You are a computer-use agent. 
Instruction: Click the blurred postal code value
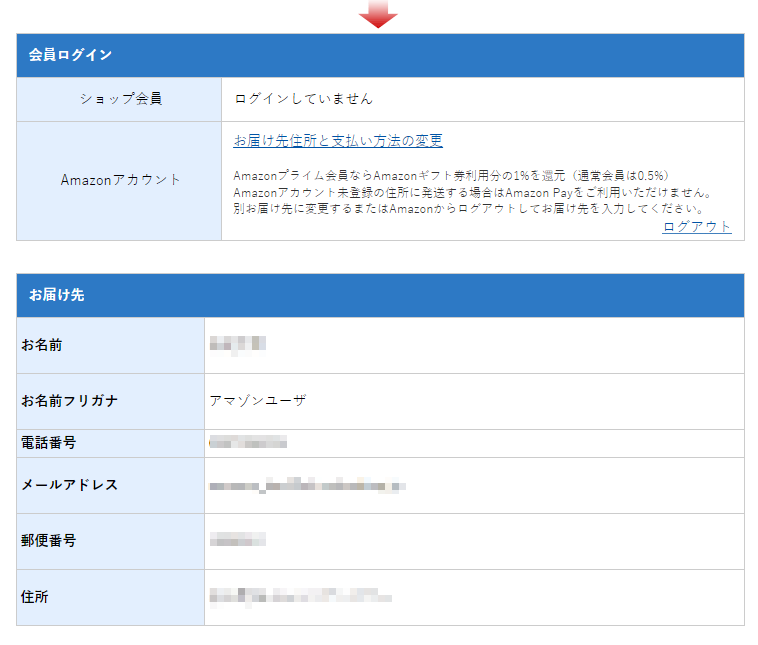pyautogui.click(x=237, y=541)
